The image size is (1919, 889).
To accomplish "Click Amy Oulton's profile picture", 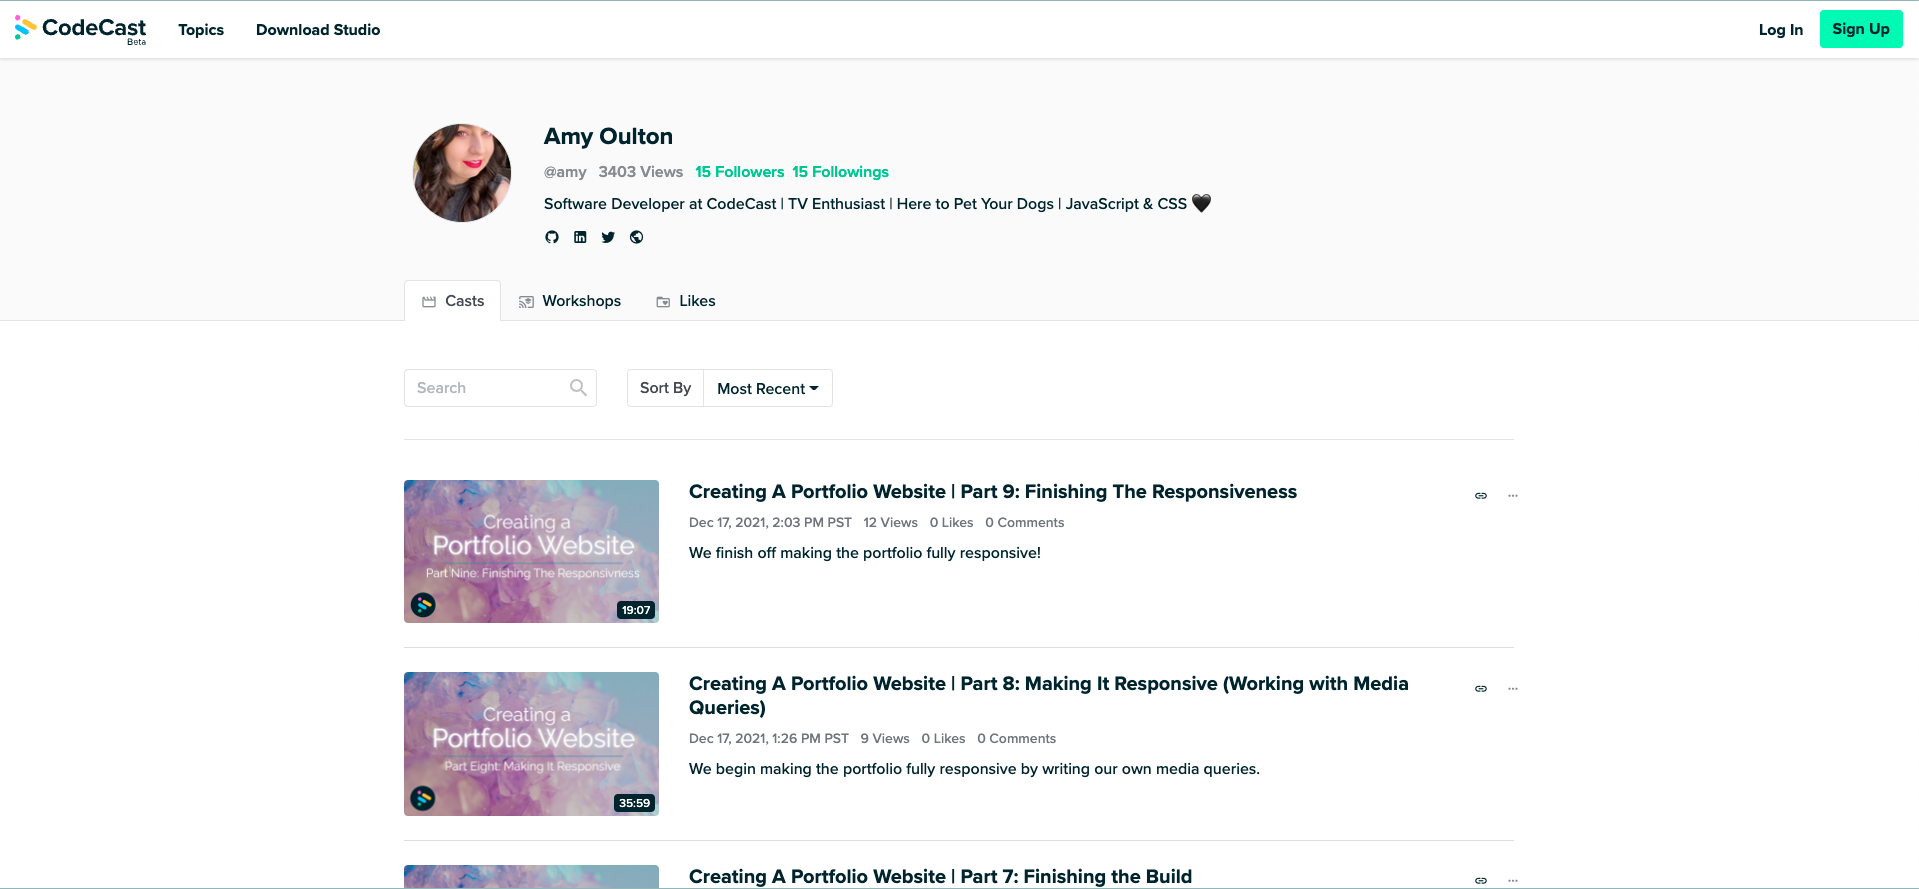I will 462,173.
